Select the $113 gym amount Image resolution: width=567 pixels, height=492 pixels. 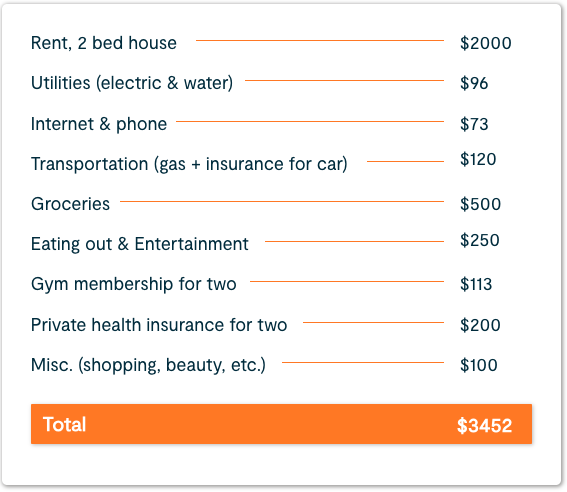(476, 284)
